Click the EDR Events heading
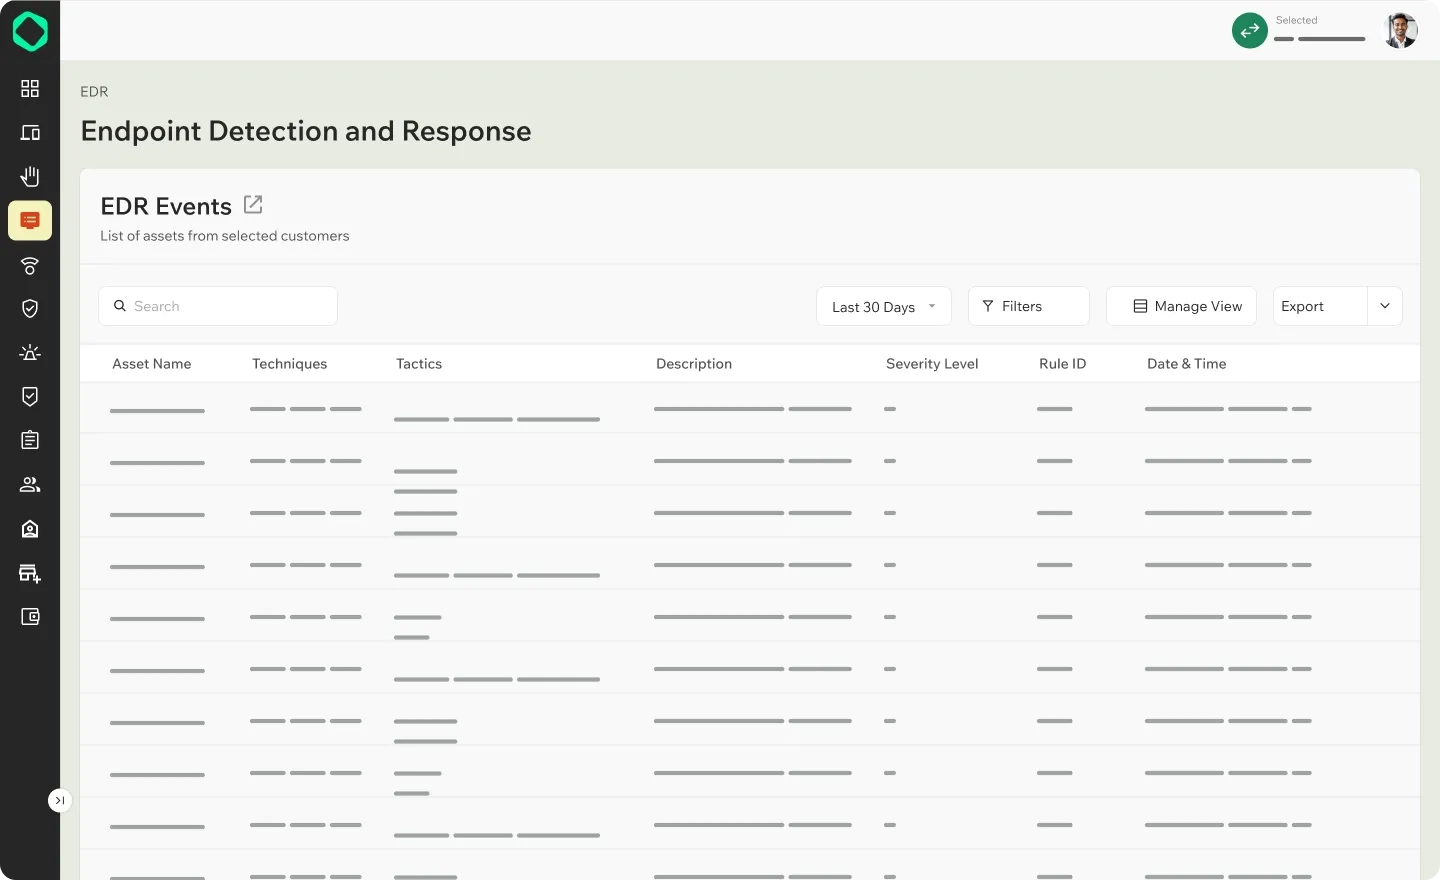1440x880 pixels. (166, 206)
